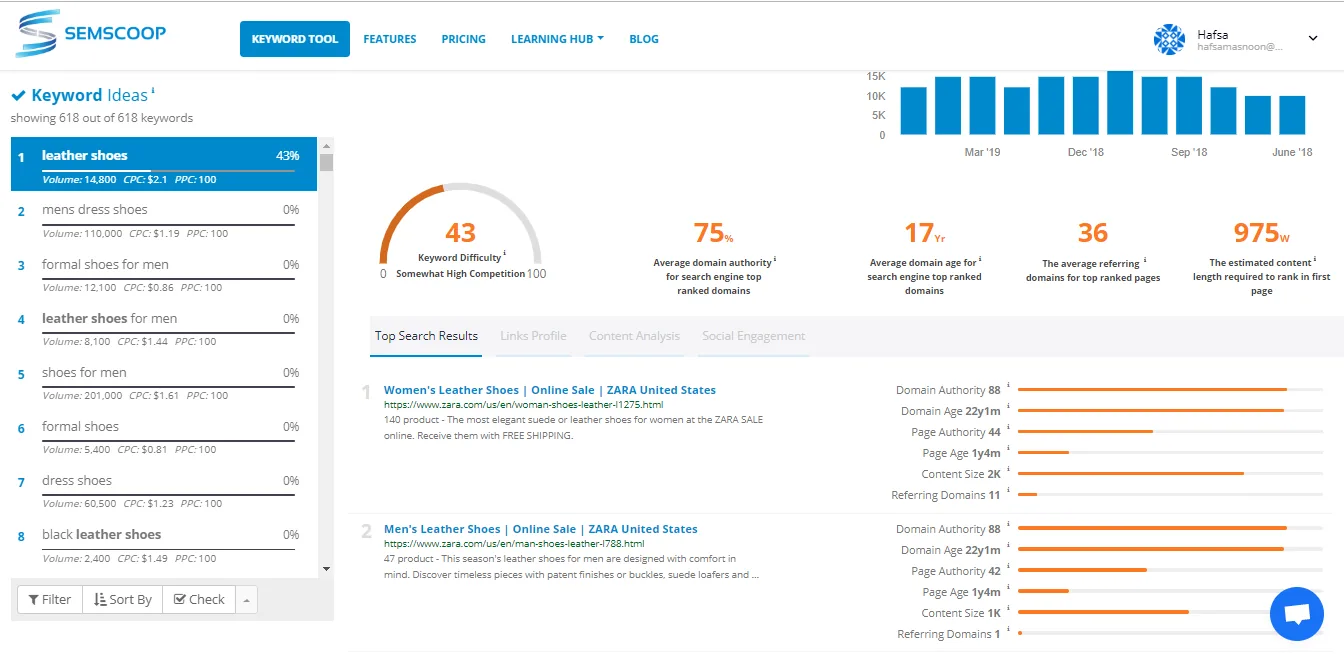Click the Semscoop logo
The image size is (1344, 654).
point(90,32)
